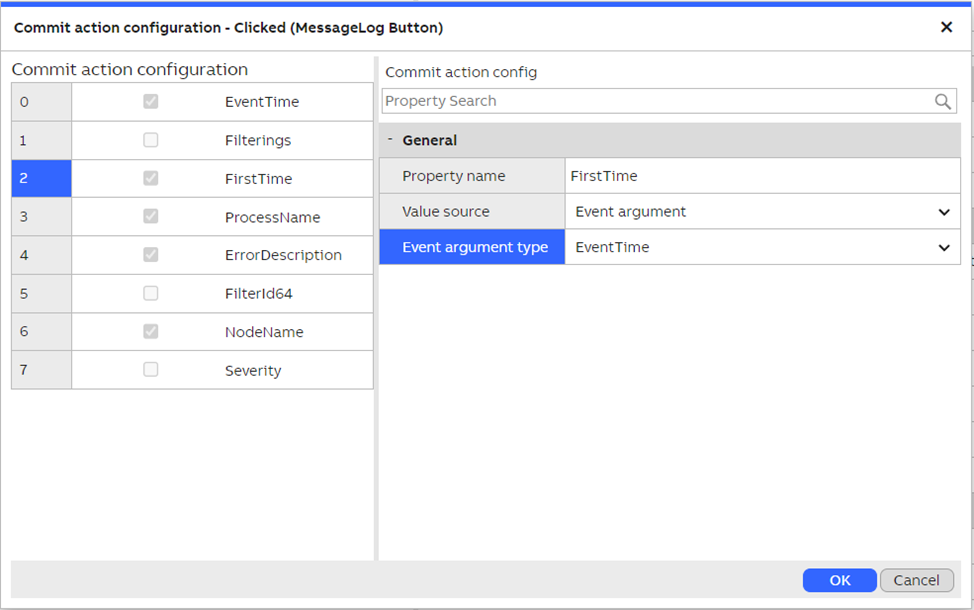Toggle the ErrorDescription checkbox
This screenshot has width=974, height=610.
click(x=150, y=255)
